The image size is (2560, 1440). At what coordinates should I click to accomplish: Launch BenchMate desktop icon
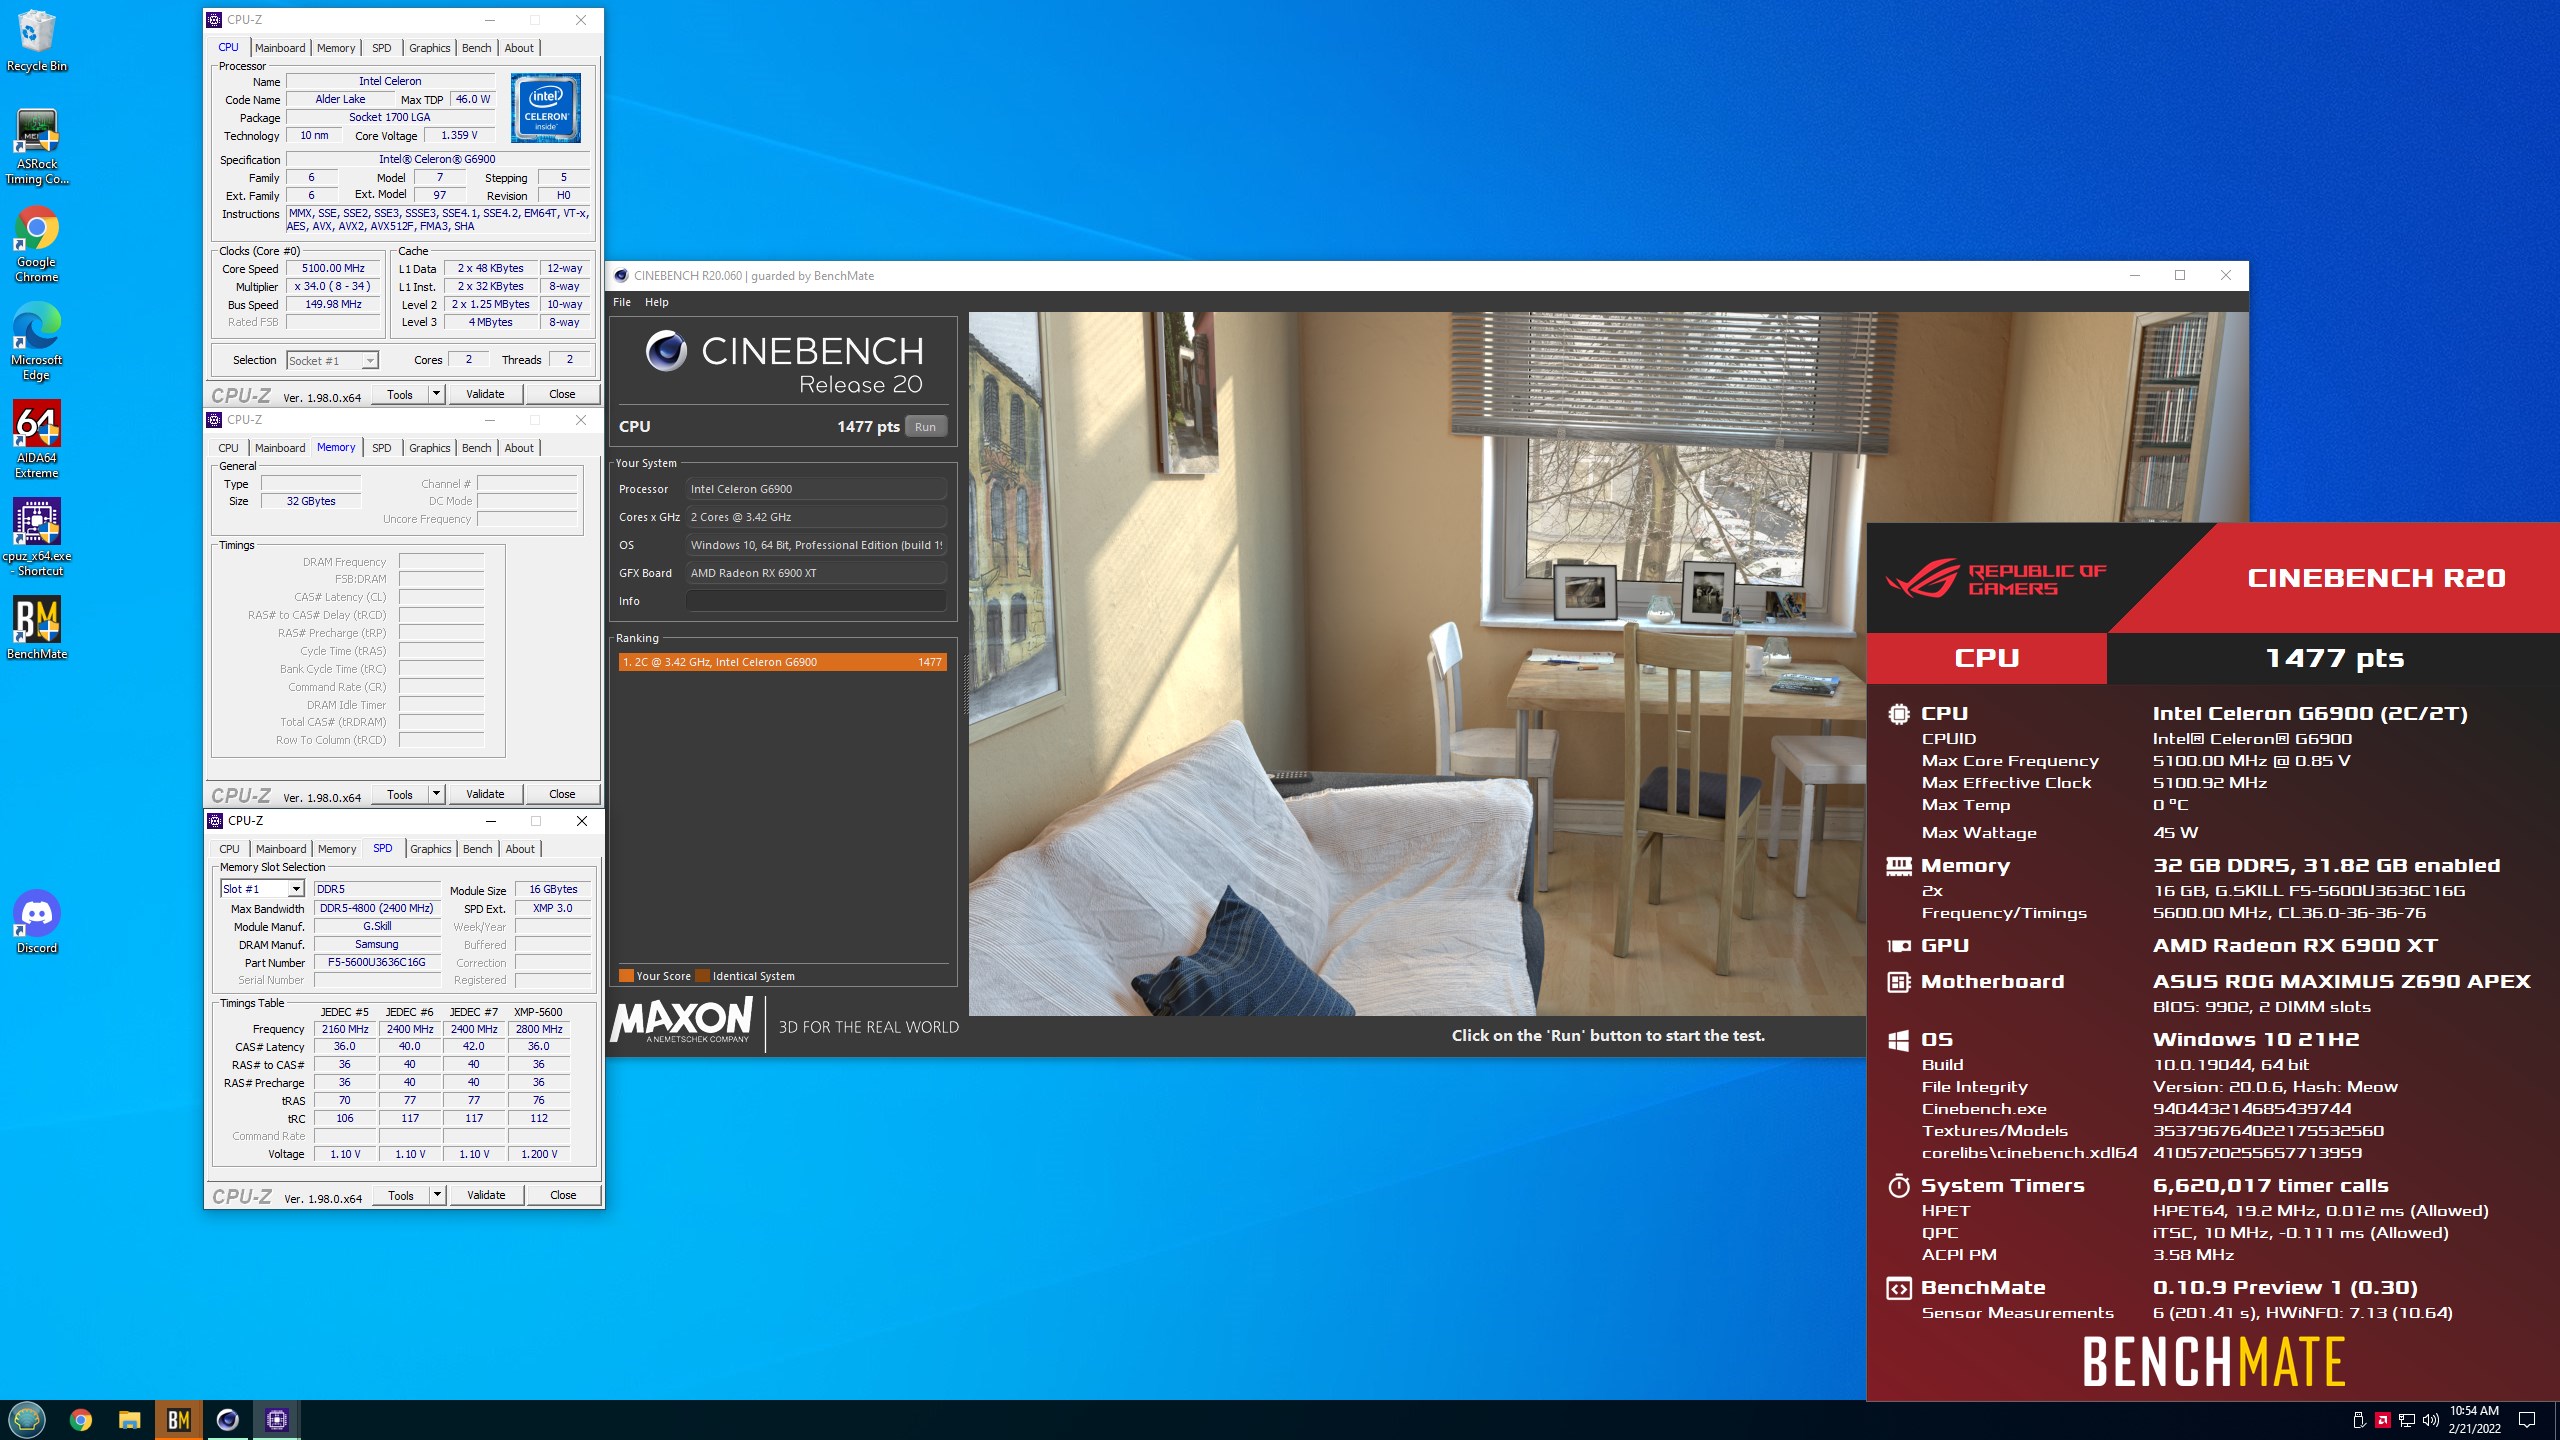point(37,628)
